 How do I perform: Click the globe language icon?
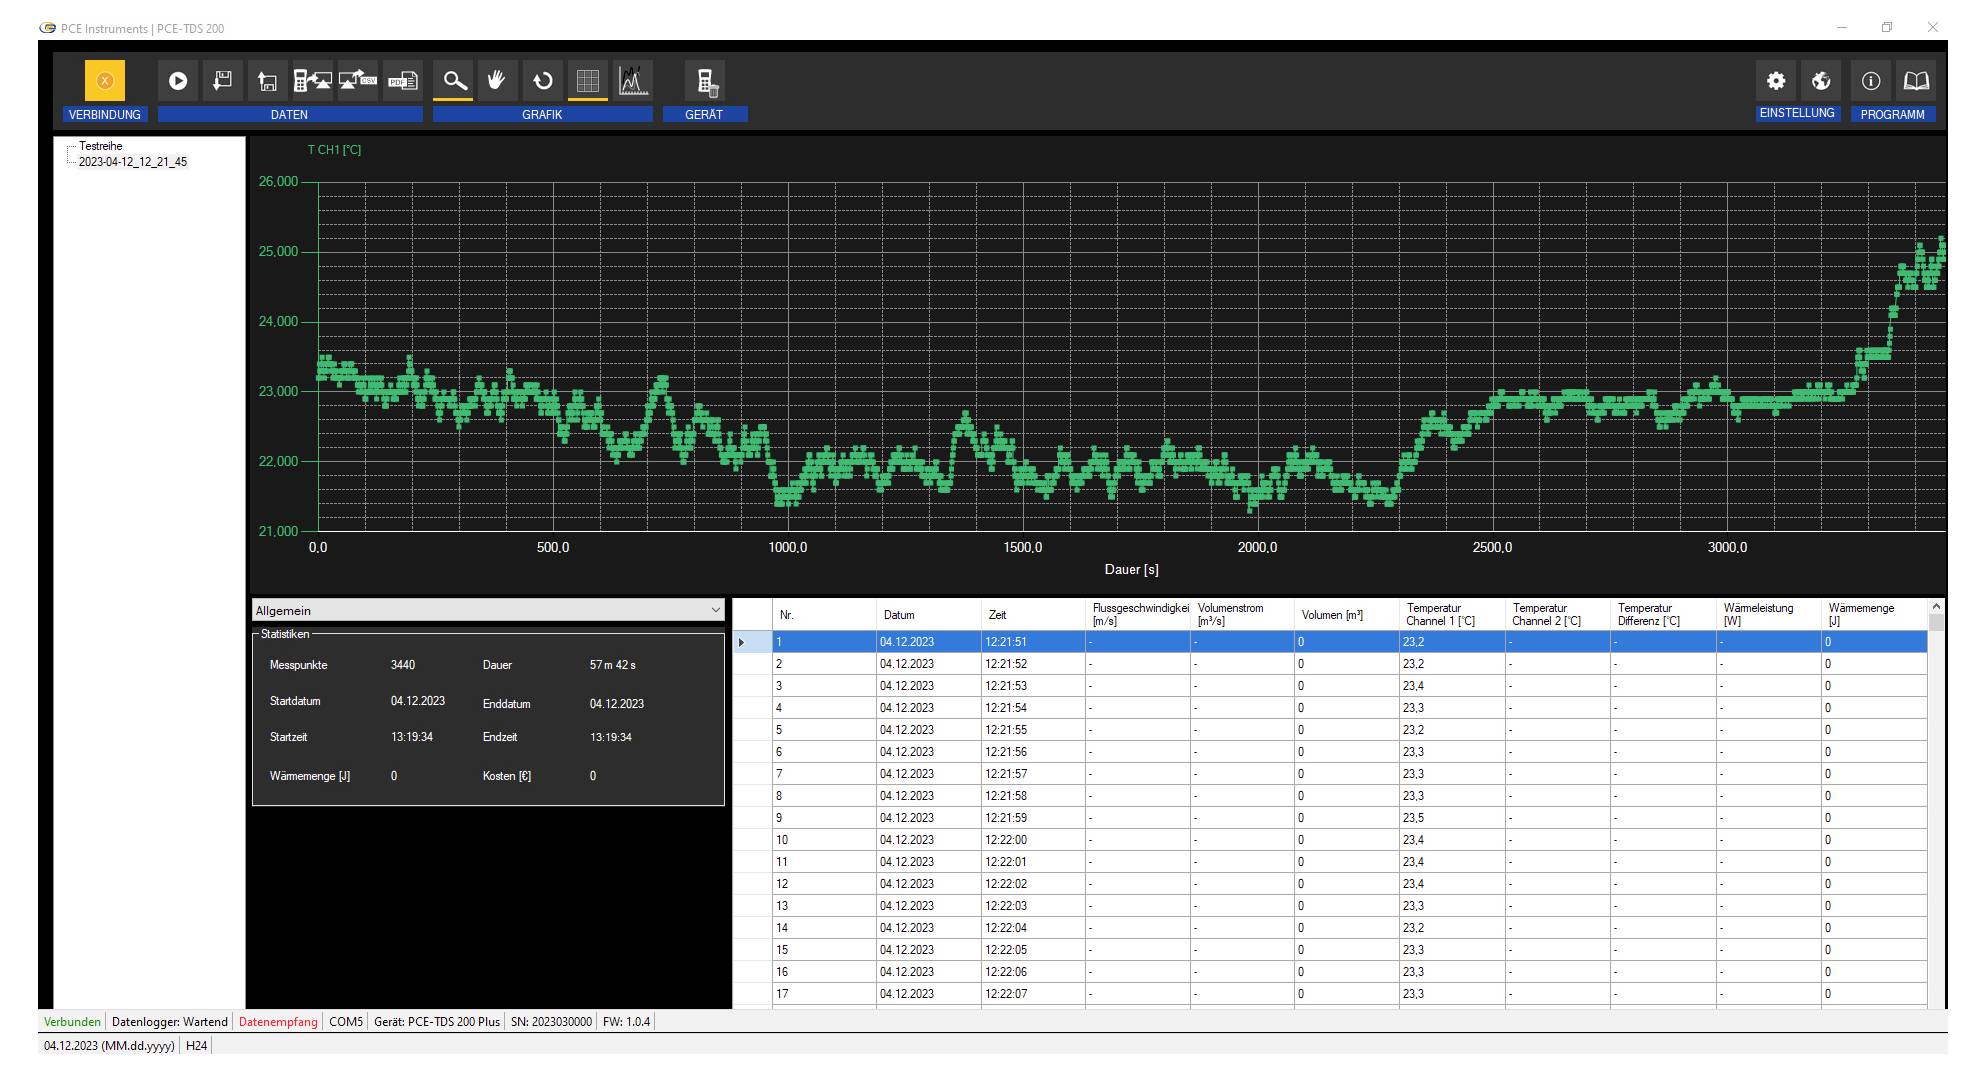(1821, 81)
